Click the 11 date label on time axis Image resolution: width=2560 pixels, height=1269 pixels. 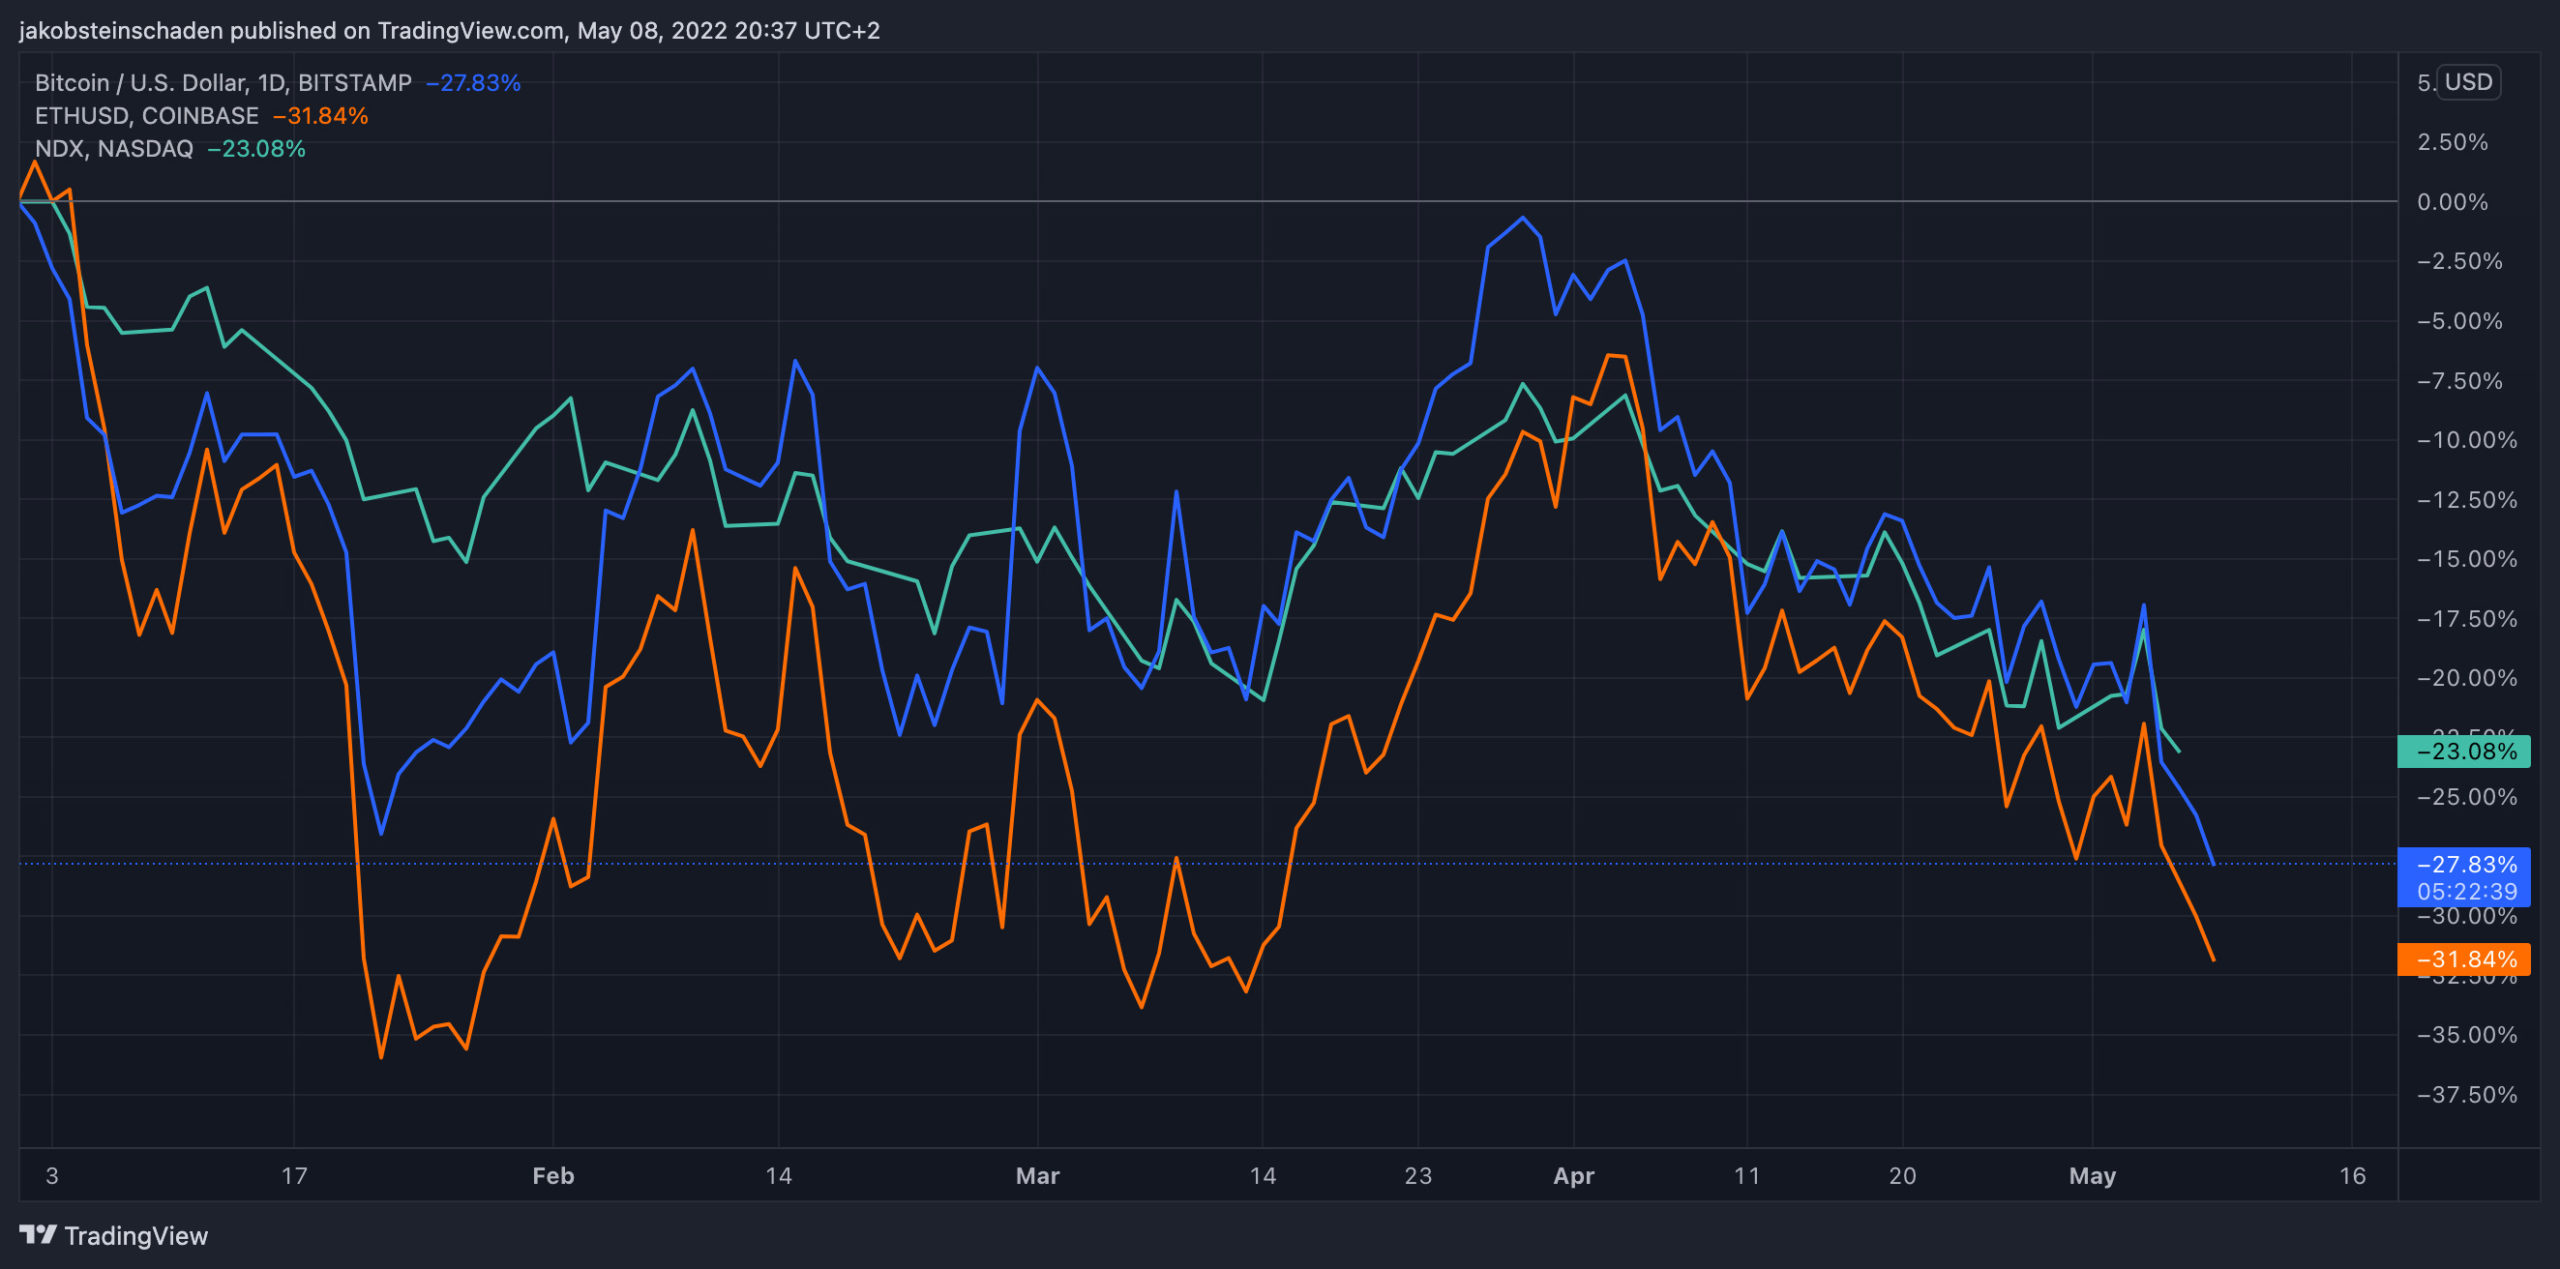point(1746,1176)
